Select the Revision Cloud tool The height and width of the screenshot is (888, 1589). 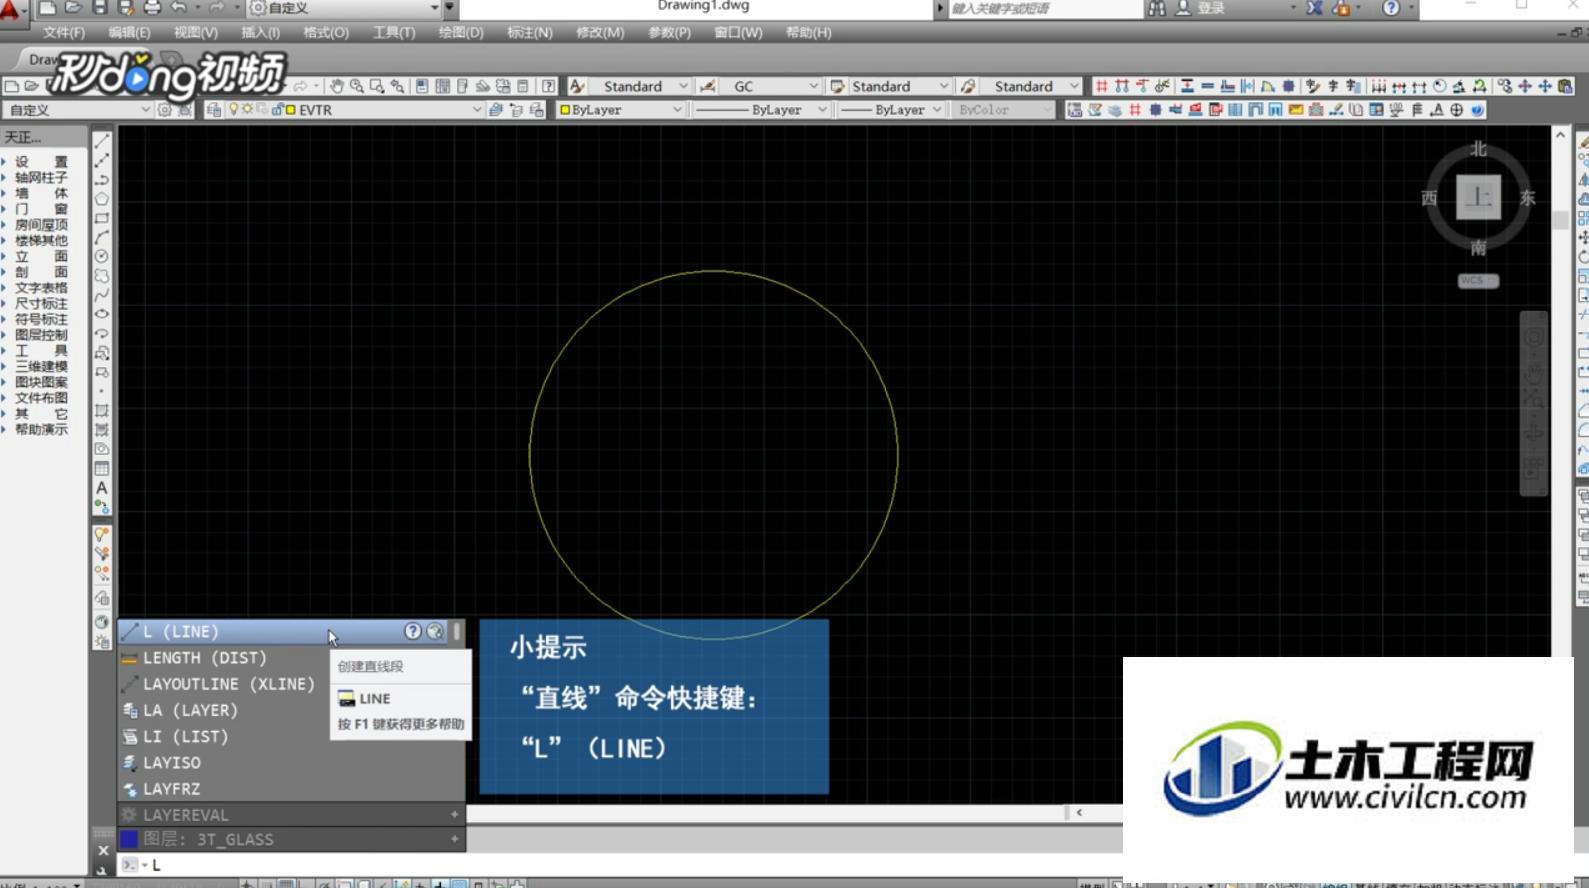click(102, 275)
